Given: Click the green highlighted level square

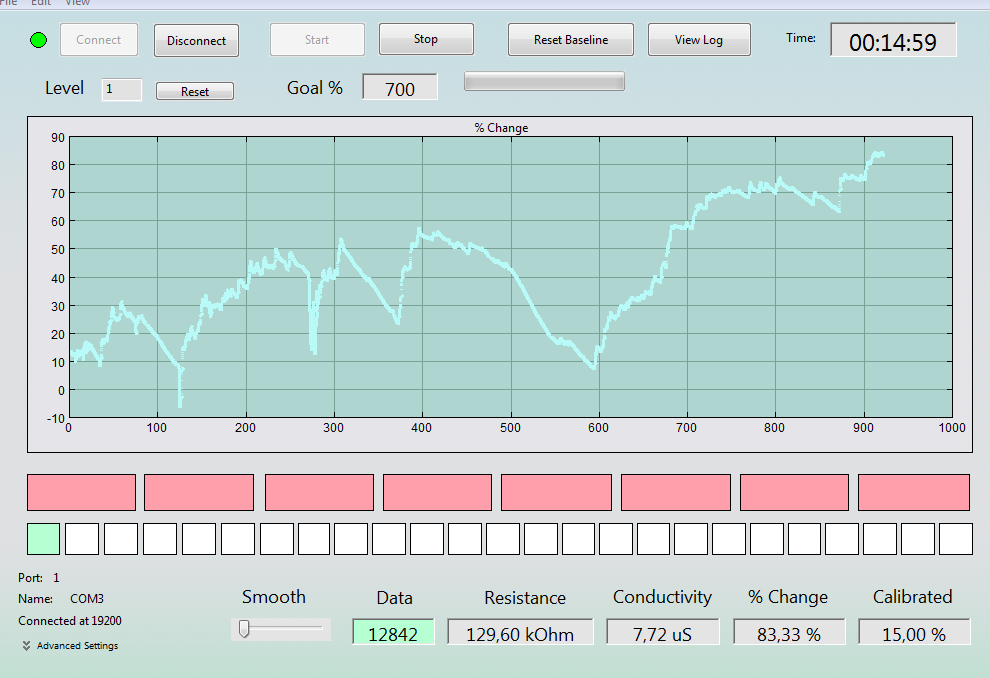Looking at the screenshot, I should (x=44, y=539).
